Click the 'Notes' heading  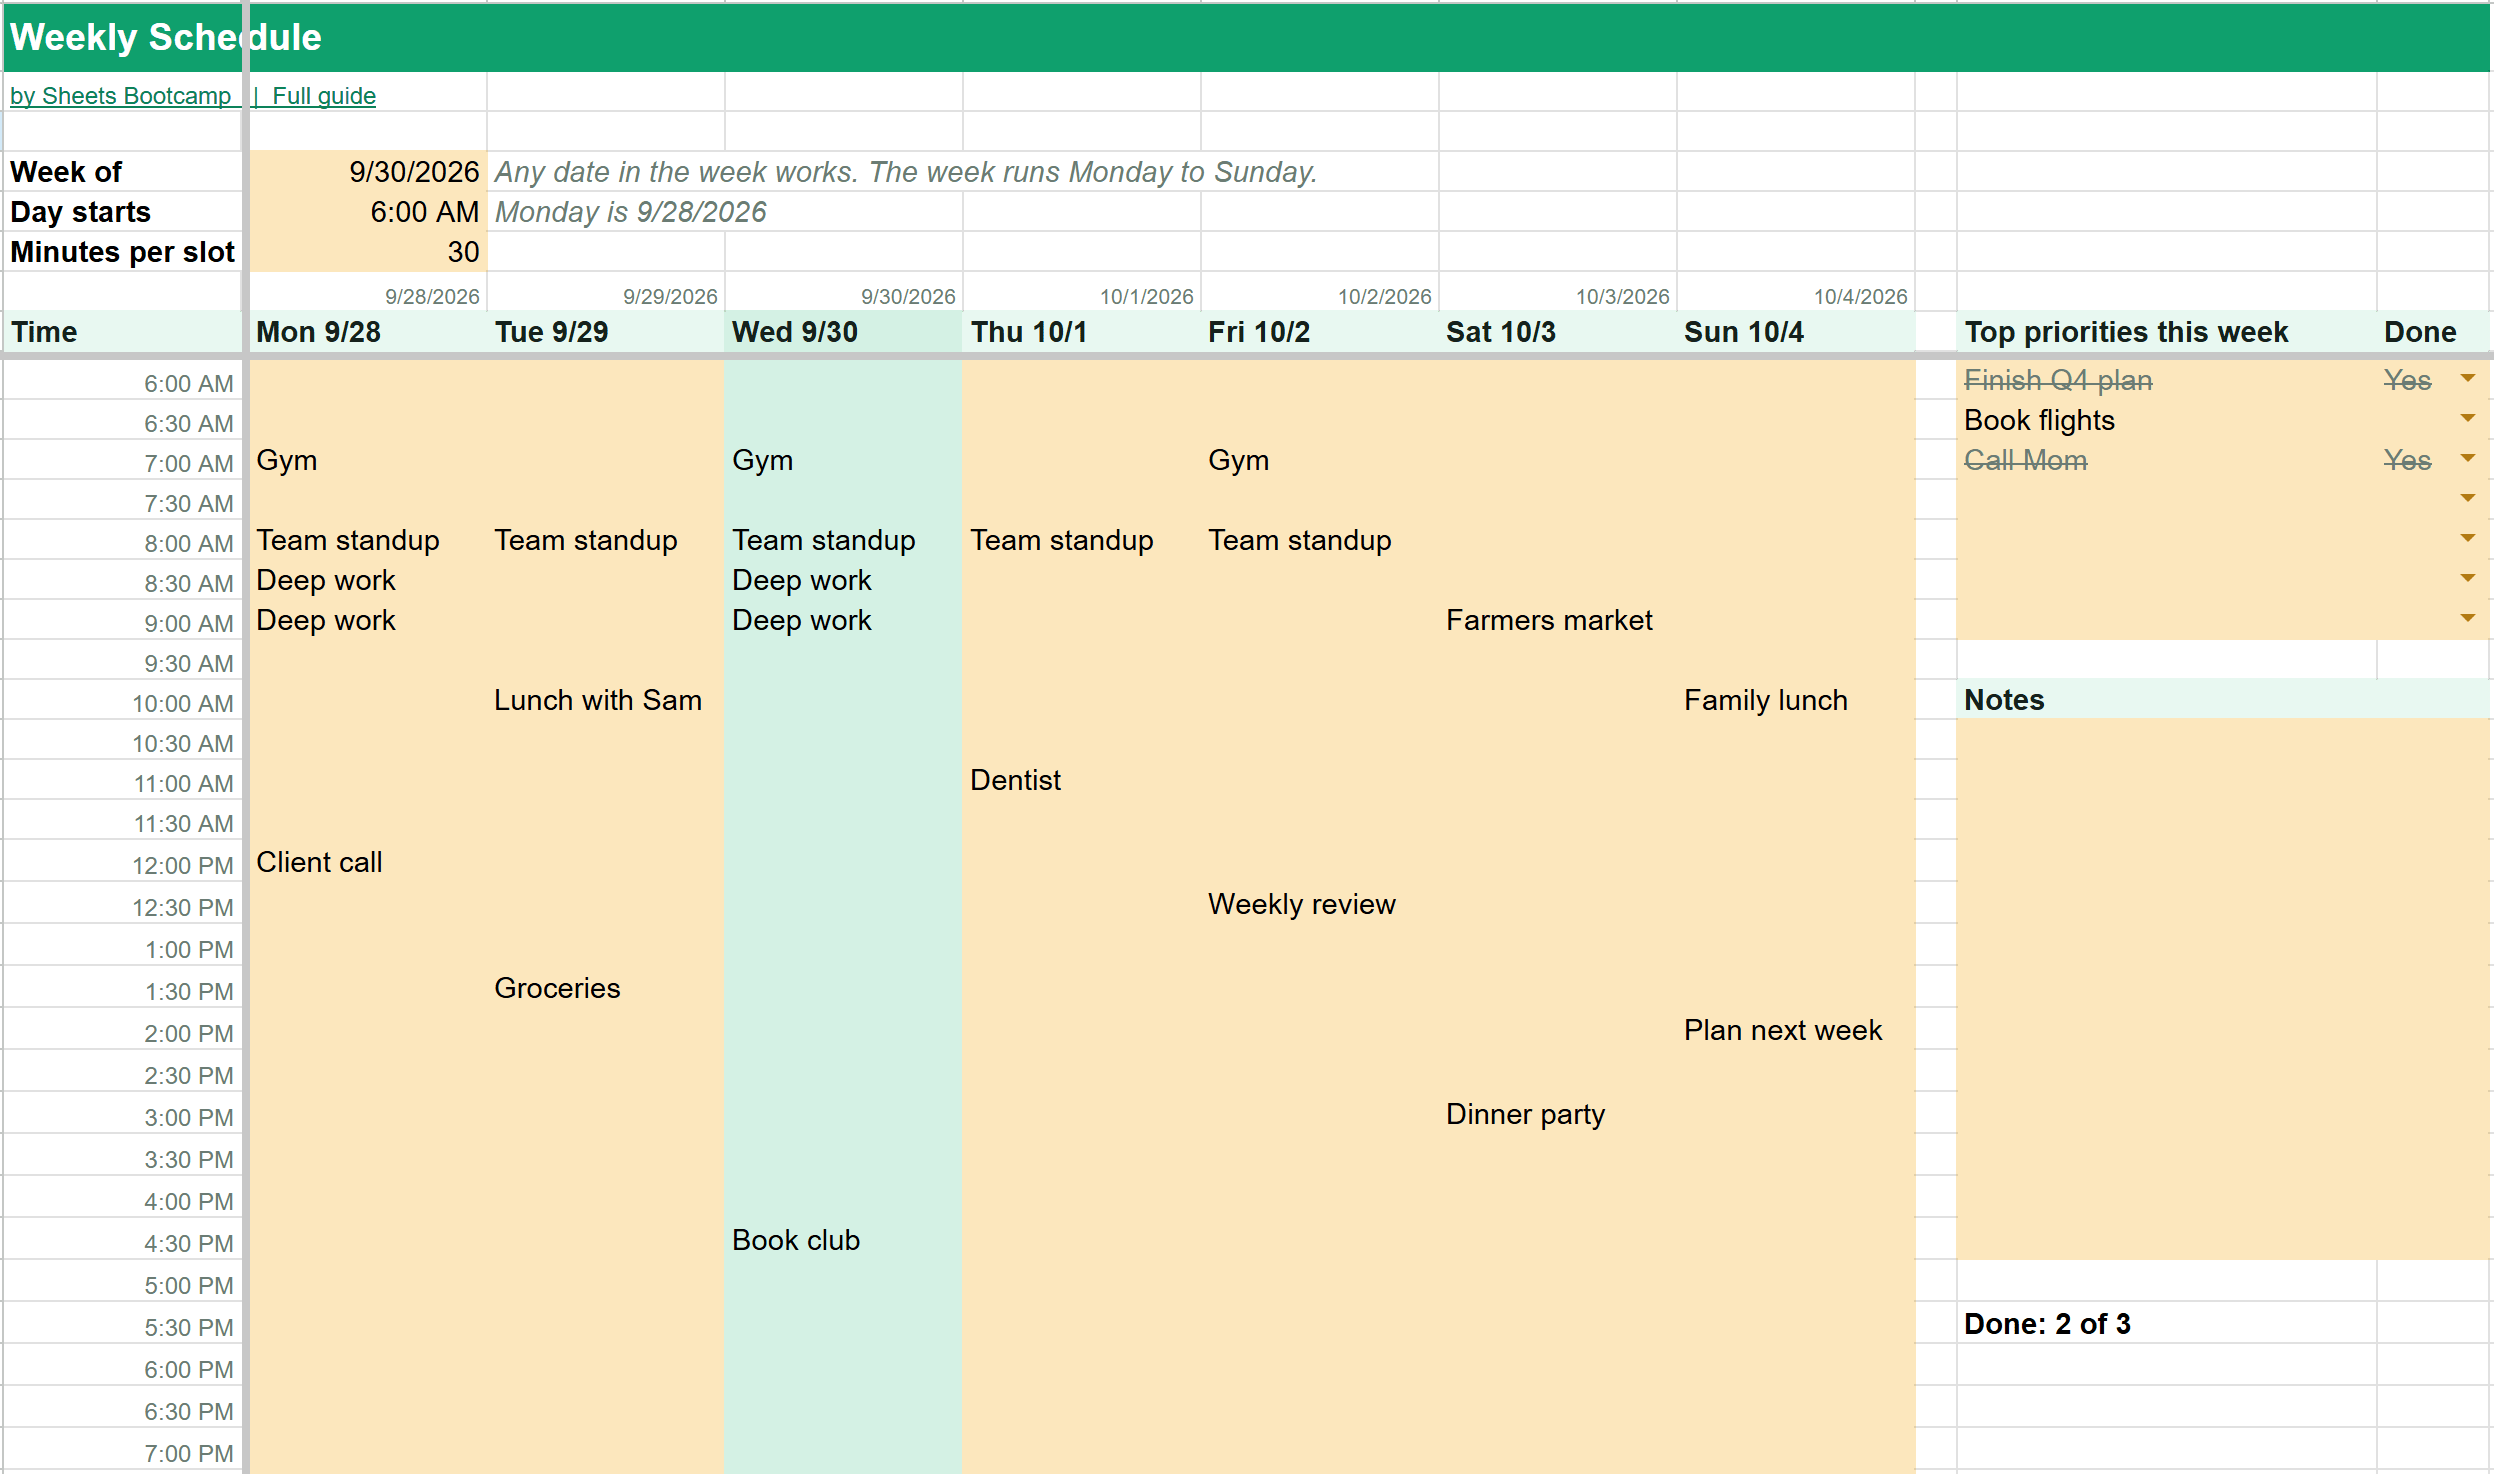click(x=2004, y=700)
